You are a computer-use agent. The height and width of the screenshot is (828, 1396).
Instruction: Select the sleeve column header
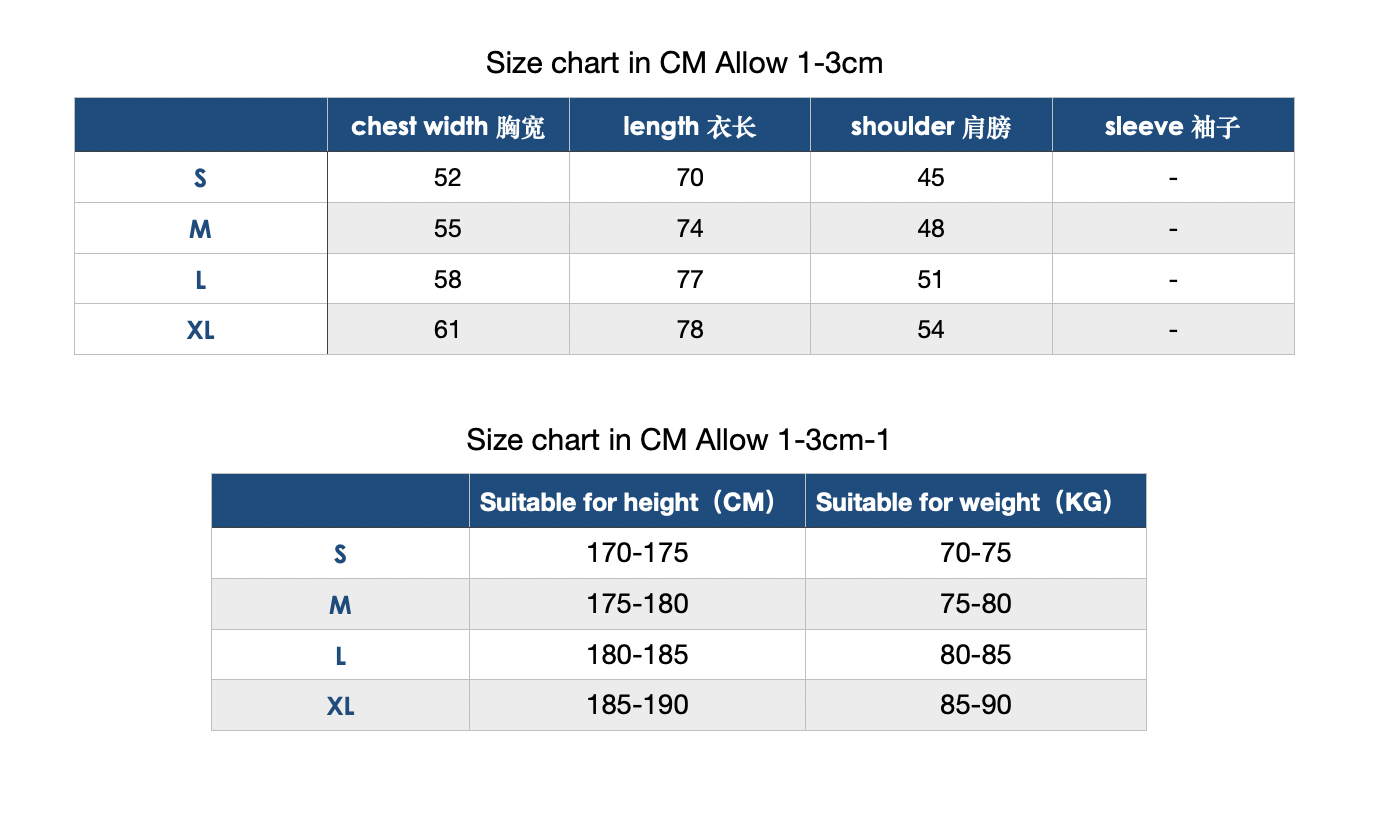point(1173,126)
